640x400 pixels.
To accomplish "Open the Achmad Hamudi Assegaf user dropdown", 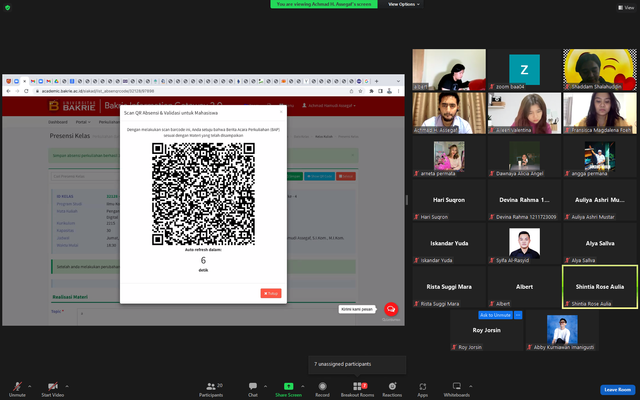I will (329, 106).
